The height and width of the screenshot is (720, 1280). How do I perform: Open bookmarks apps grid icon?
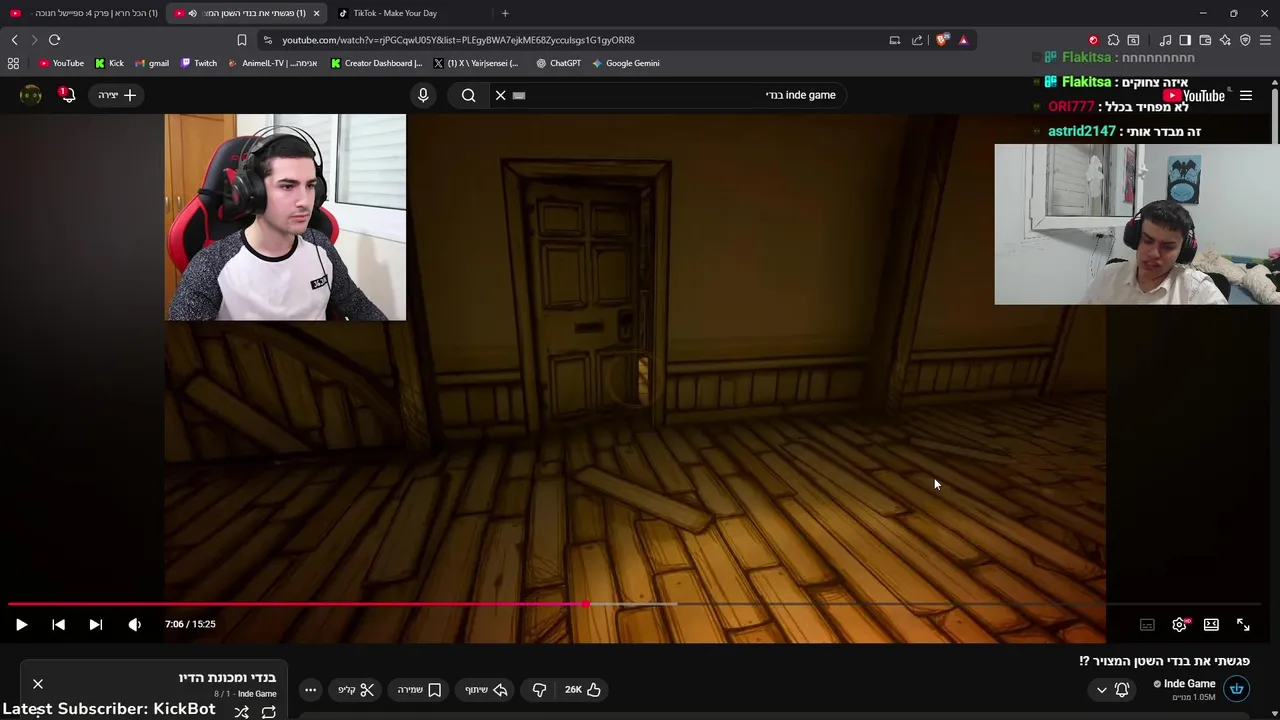[x=13, y=63]
